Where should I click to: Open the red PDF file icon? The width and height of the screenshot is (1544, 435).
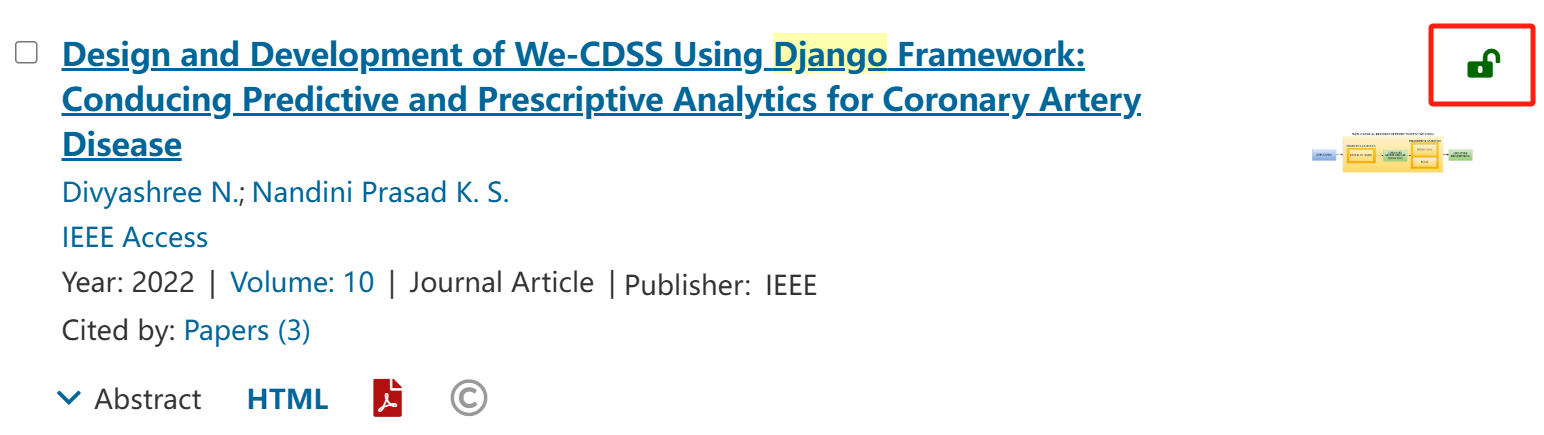pos(388,398)
